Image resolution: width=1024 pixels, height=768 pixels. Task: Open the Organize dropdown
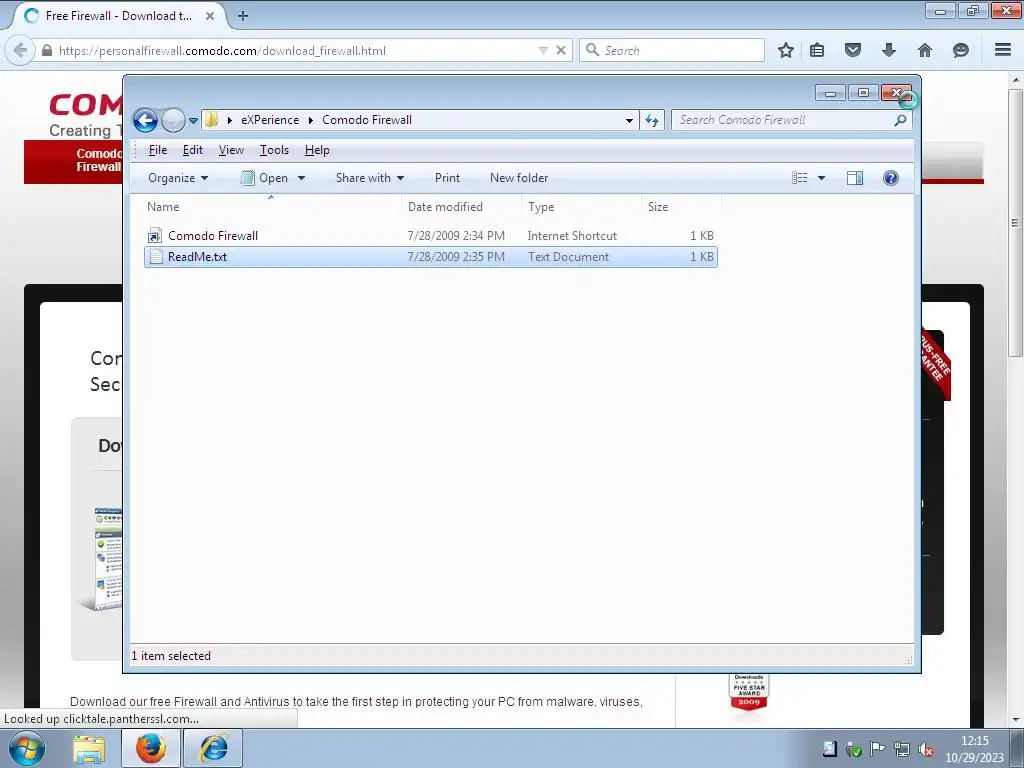(x=178, y=178)
